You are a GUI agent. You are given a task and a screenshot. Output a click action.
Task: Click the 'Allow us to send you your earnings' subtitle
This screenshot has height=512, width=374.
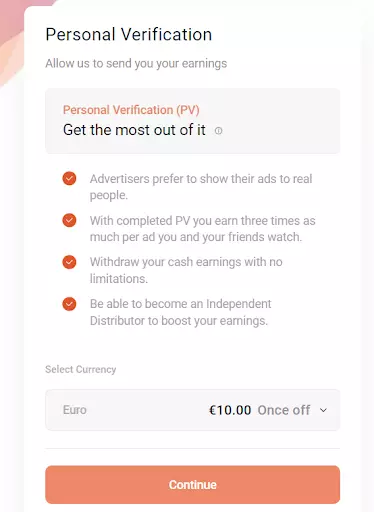pyautogui.click(x=136, y=63)
